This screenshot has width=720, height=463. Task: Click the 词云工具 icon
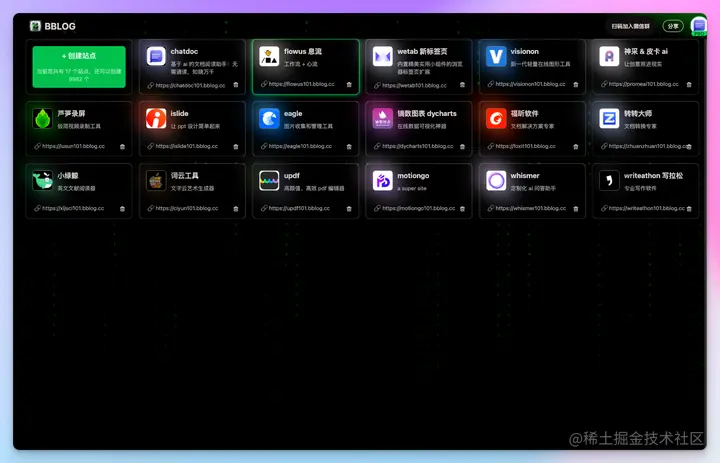[x=156, y=181]
